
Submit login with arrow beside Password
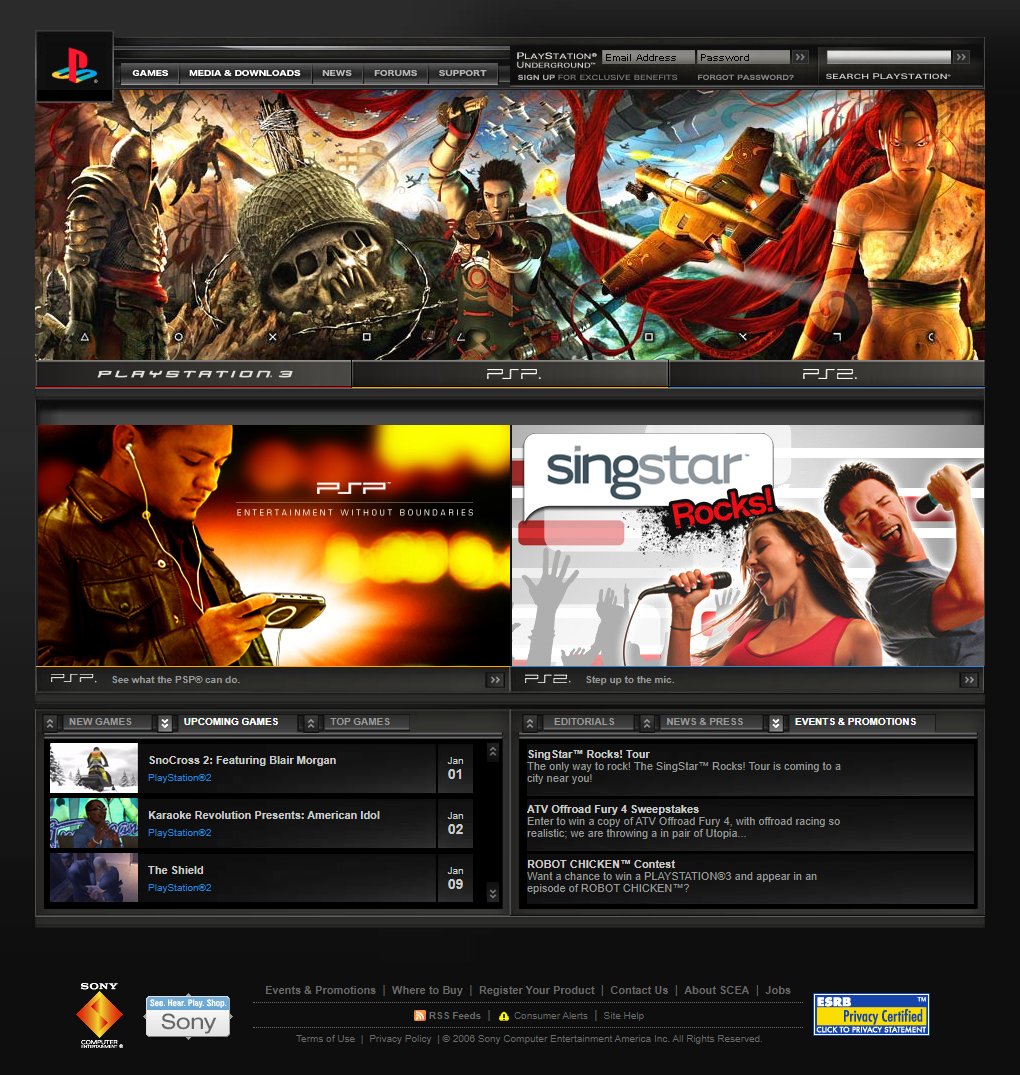[x=800, y=58]
